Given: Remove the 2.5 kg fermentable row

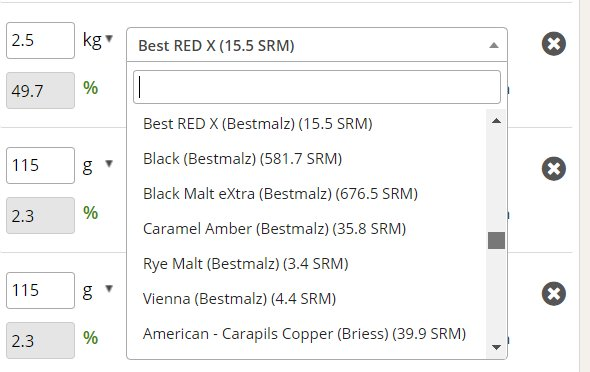Looking at the screenshot, I should (x=554, y=44).
